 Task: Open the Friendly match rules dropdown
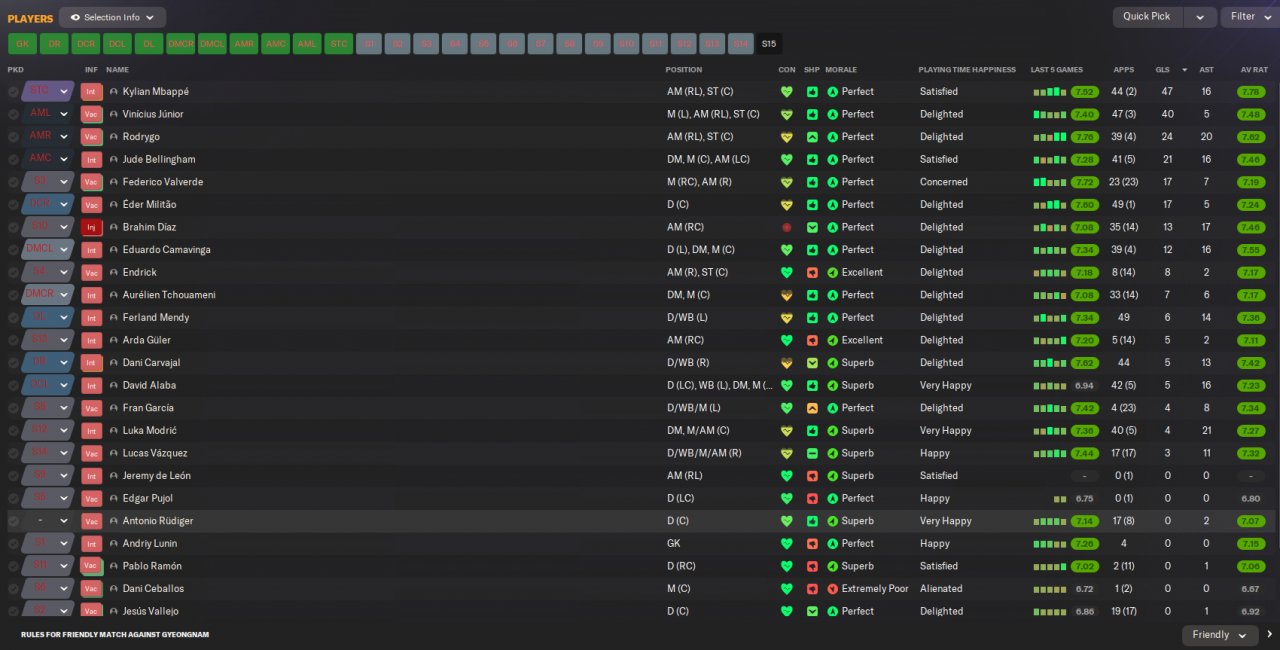[x=1221, y=635]
